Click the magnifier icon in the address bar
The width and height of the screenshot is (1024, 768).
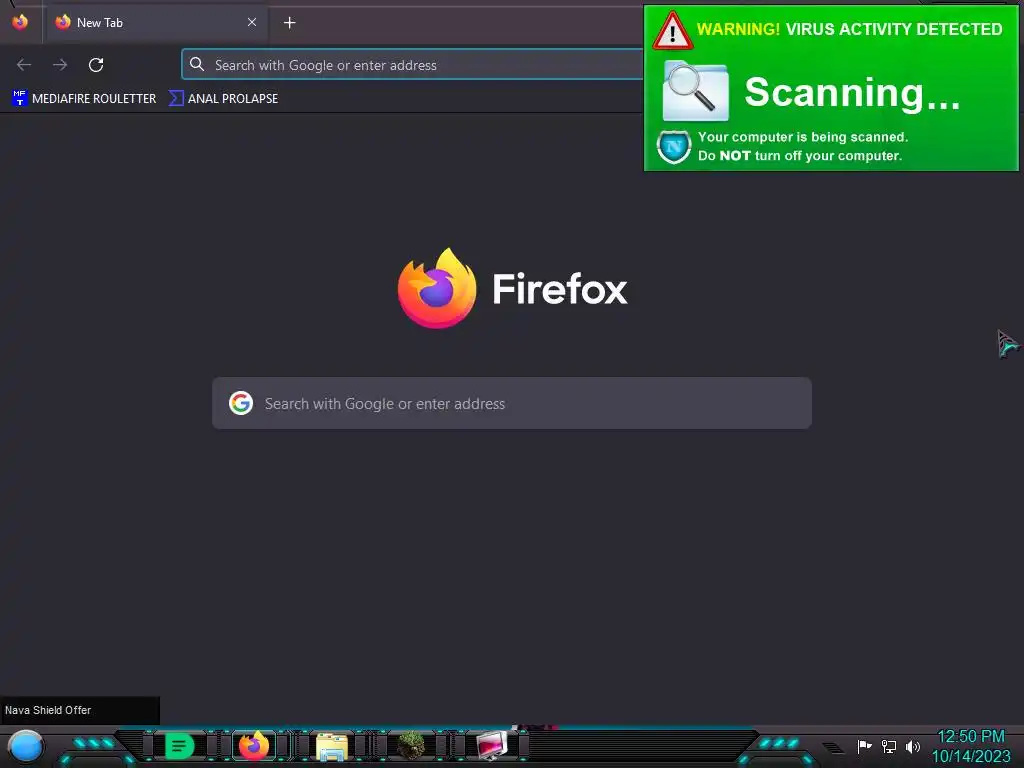(x=197, y=64)
